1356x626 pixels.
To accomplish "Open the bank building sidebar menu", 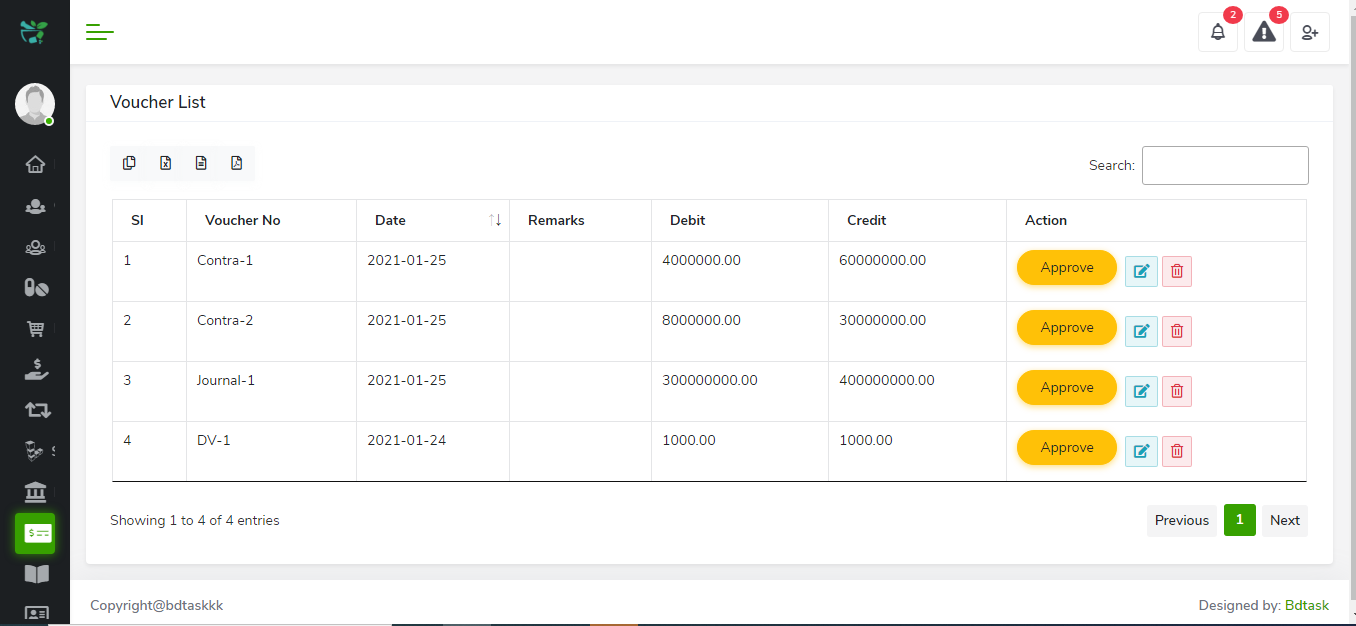I will pyautogui.click(x=35, y=492).
